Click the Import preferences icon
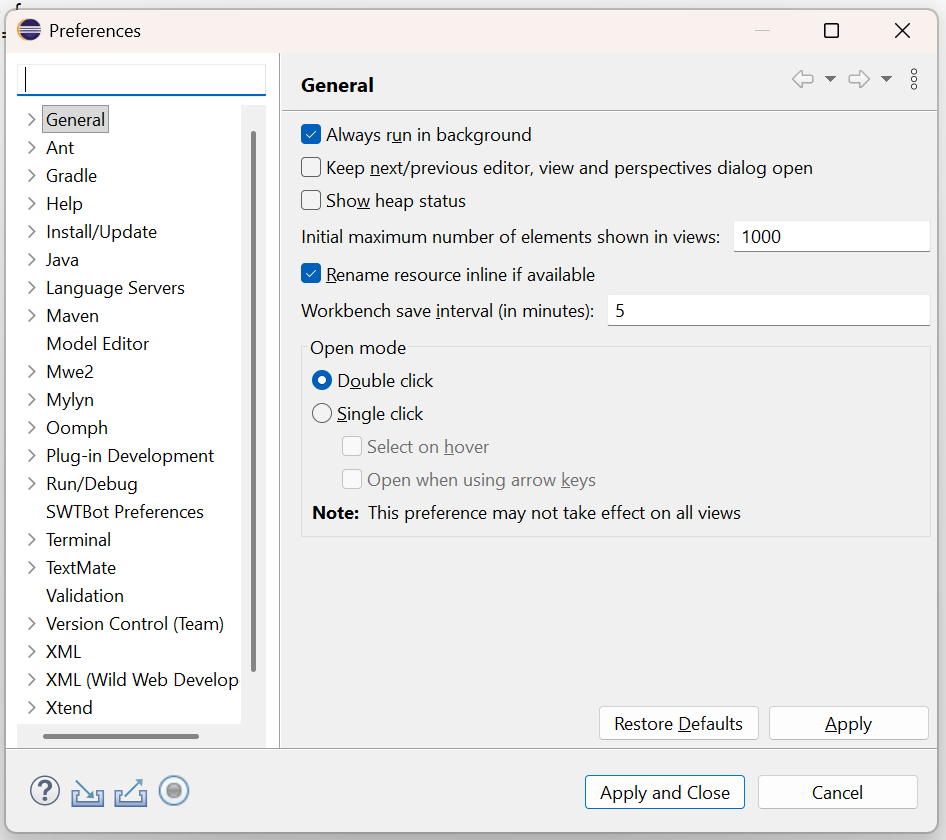 tap(88, 792)
